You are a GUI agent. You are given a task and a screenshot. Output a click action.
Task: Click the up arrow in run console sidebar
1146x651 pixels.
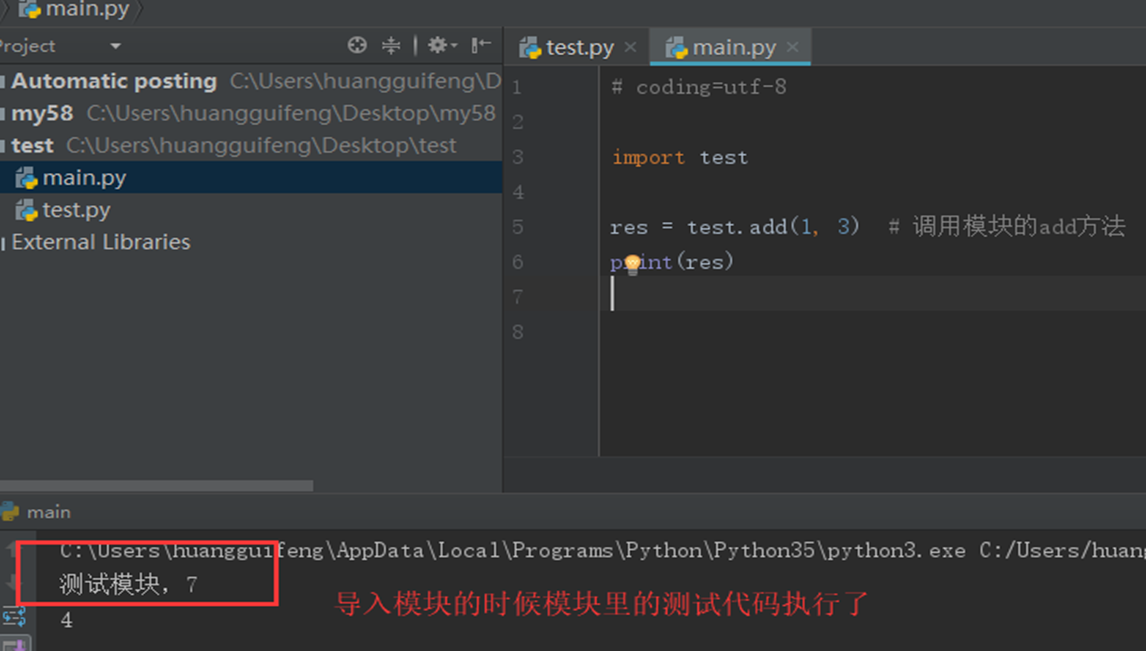[11, 550]
